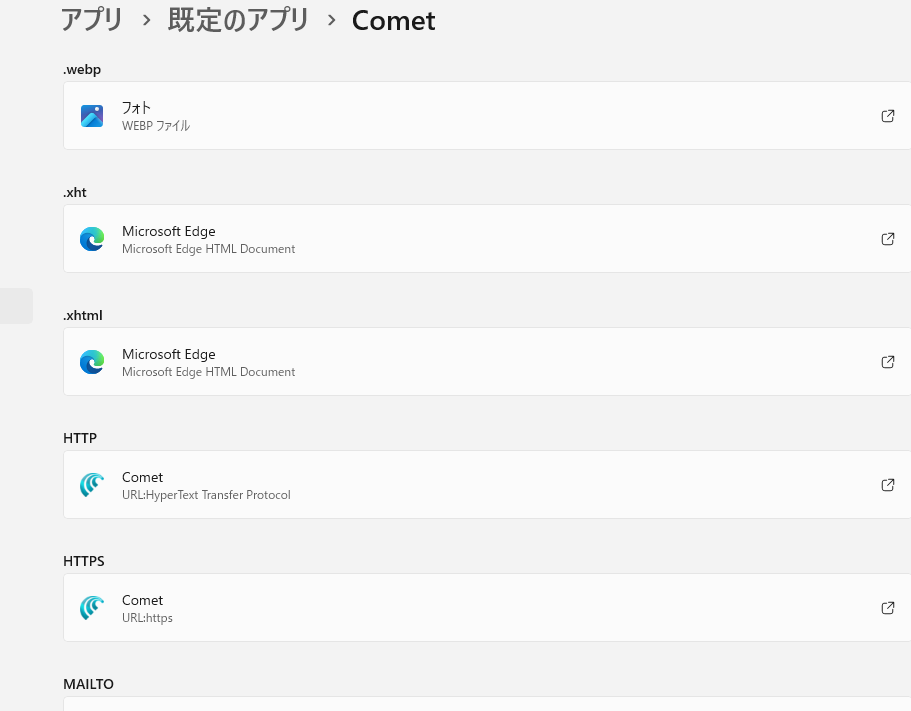Click the Microsoft Edge icon under .xht
911x711 pixels.
92,239
